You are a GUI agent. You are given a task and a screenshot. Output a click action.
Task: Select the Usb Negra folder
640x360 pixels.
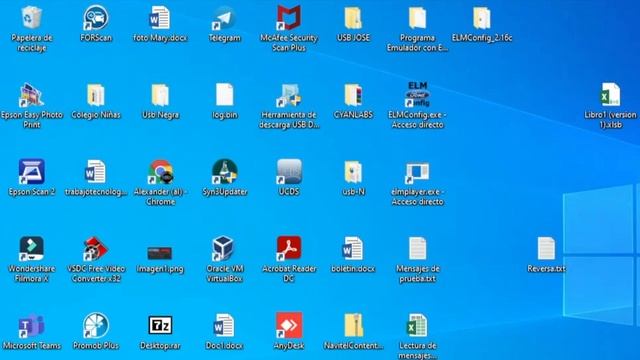point(160,96)
